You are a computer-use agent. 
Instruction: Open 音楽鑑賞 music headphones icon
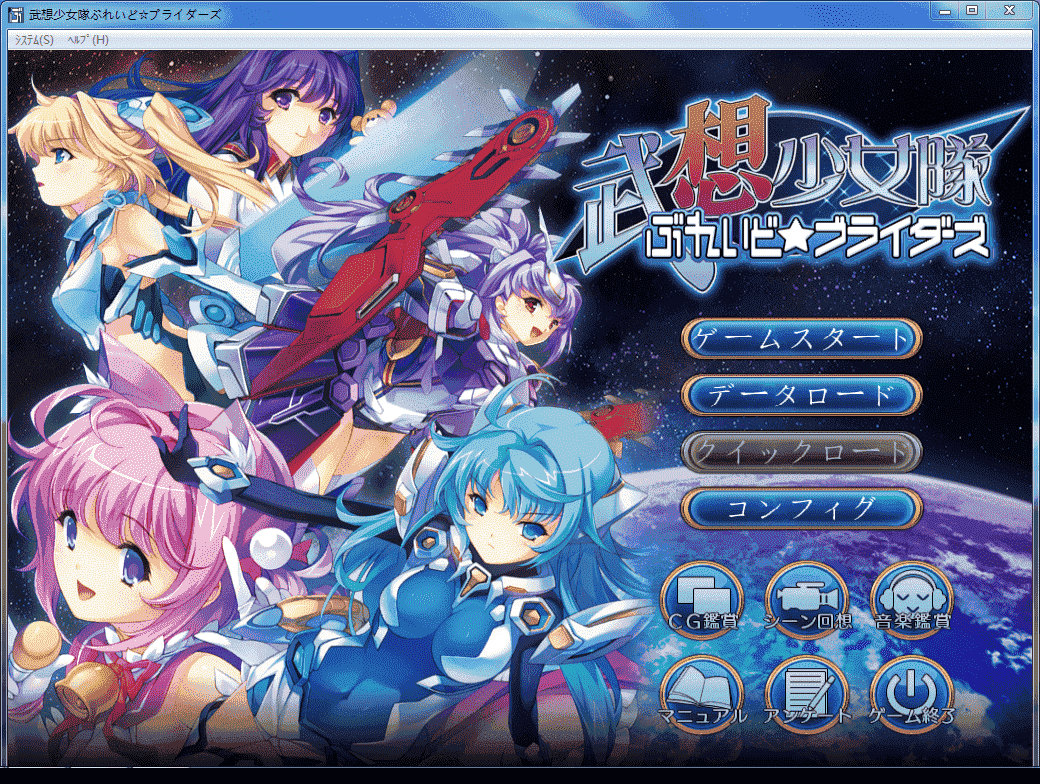pyautogui.click(x=910, y=600)
